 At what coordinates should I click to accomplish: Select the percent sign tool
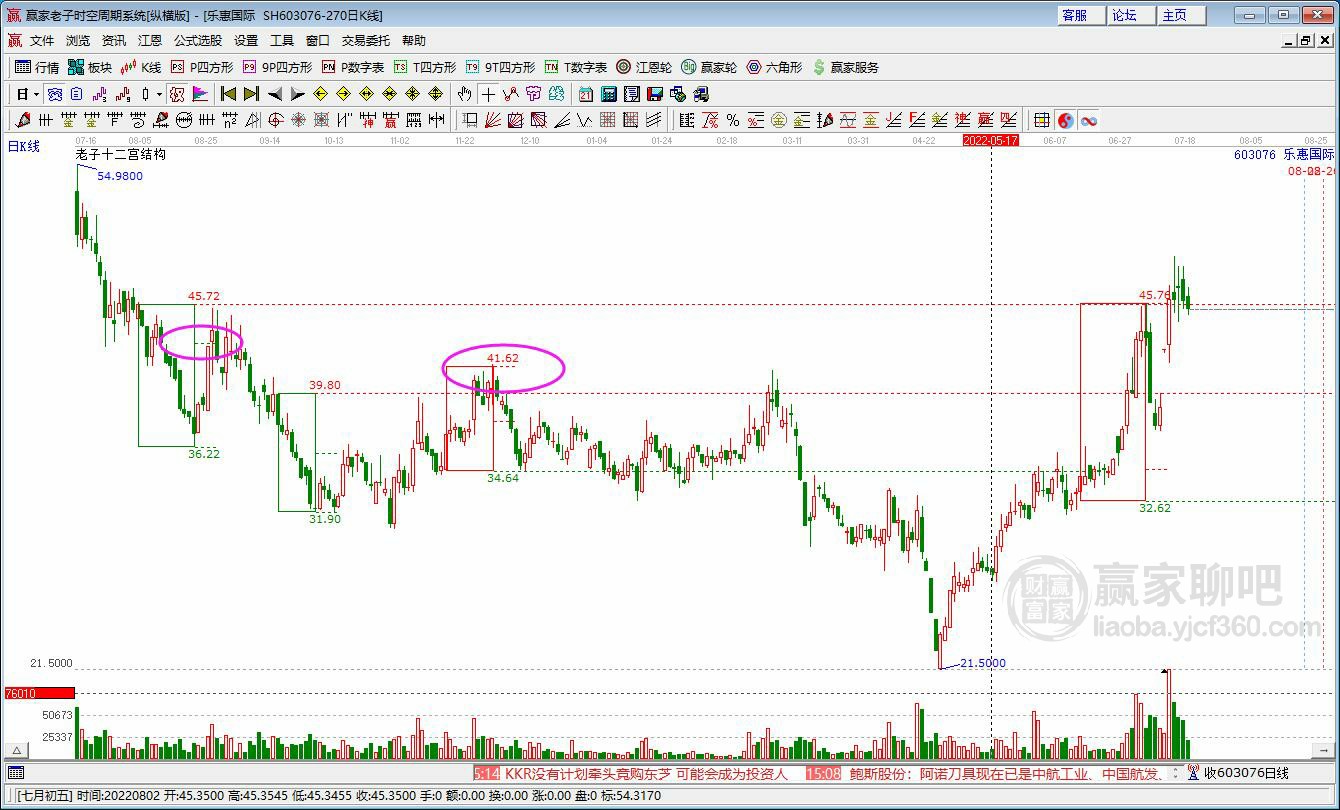[x=733, y=120]
